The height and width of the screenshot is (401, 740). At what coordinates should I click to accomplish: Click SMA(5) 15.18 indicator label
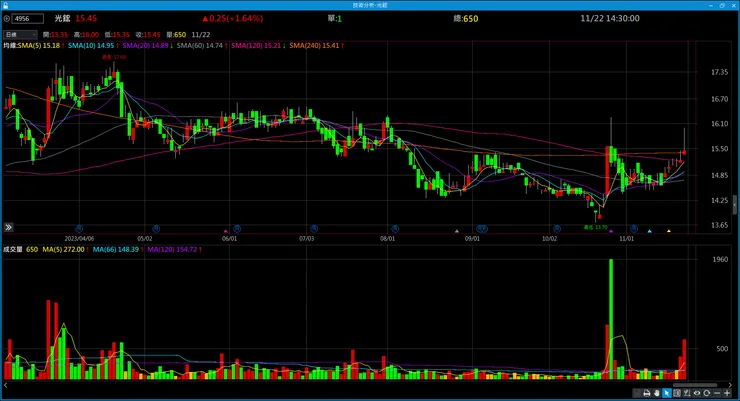click(41, 46)
